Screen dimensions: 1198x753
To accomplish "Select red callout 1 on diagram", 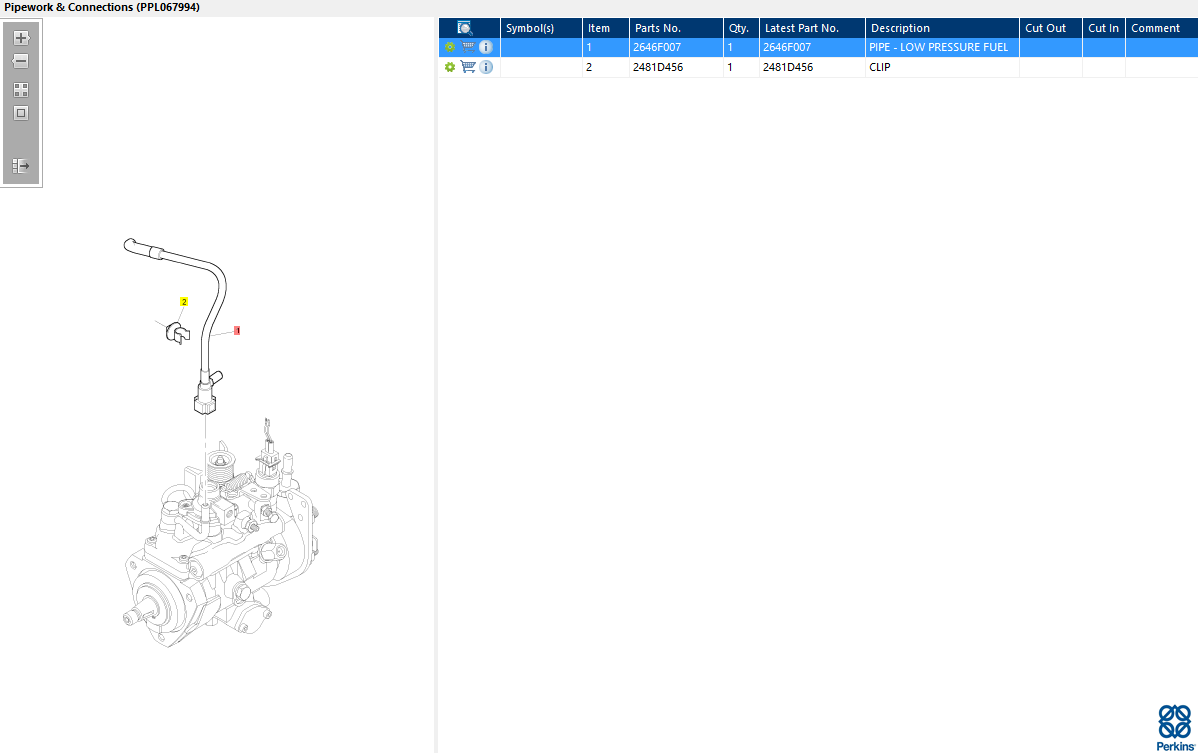I will point(237,331).
